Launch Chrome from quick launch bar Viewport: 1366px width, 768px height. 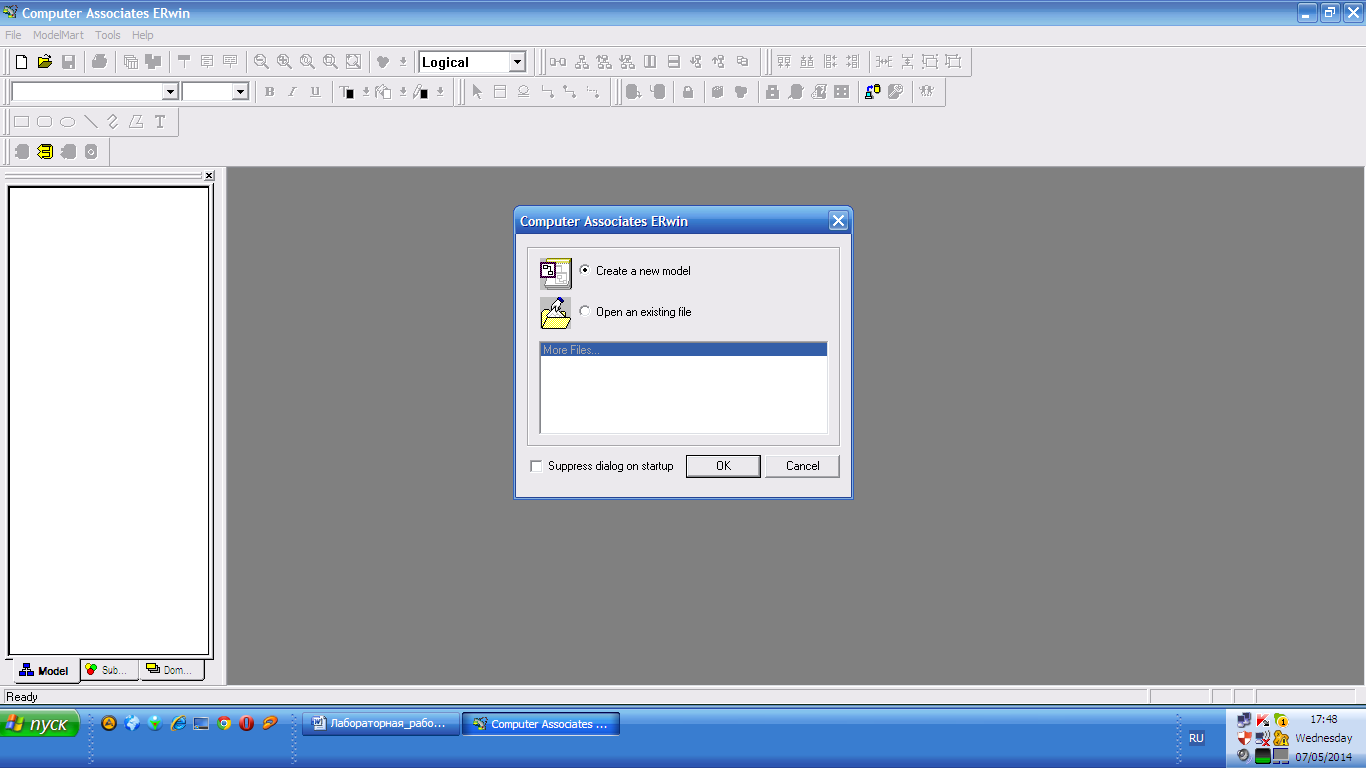224,723
